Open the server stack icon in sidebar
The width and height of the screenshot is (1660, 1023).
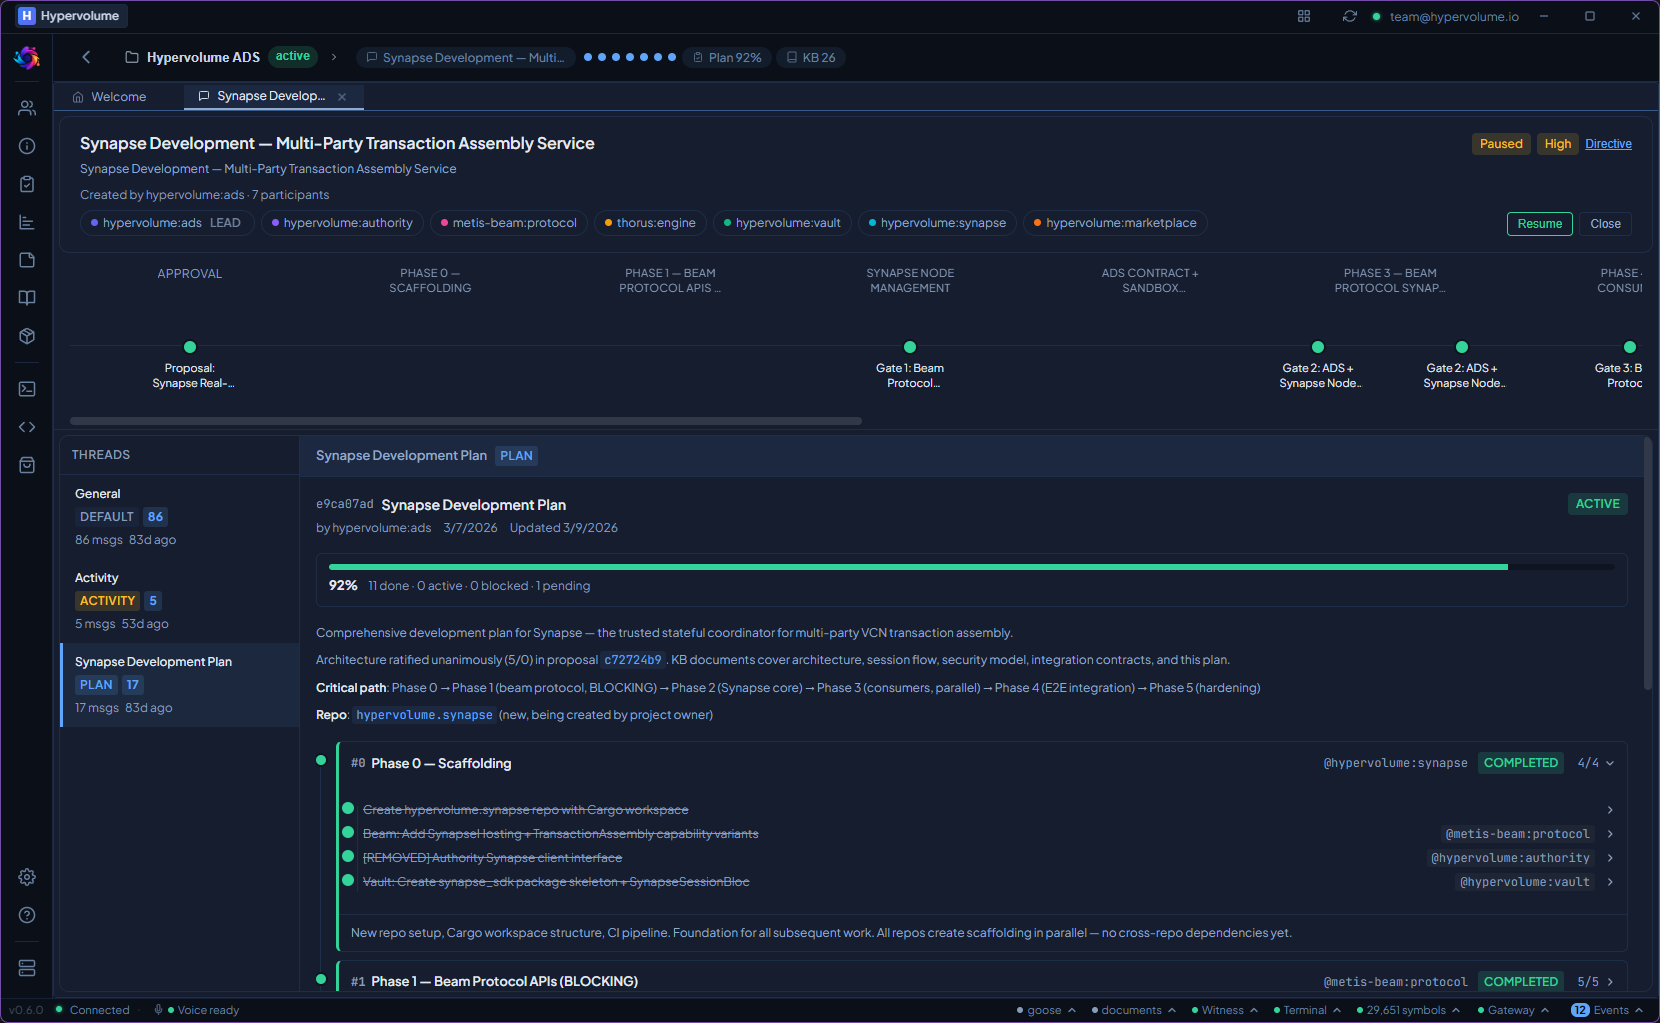[27, 968]
